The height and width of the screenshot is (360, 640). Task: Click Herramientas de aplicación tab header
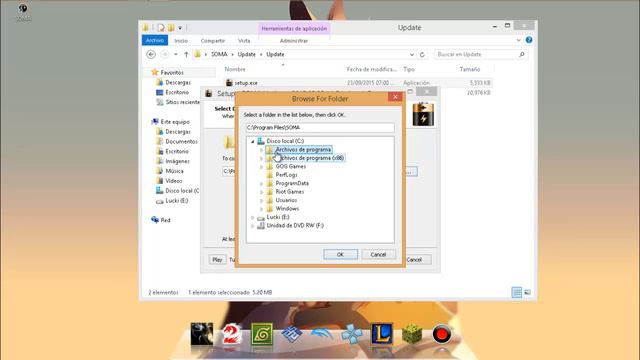294,29
